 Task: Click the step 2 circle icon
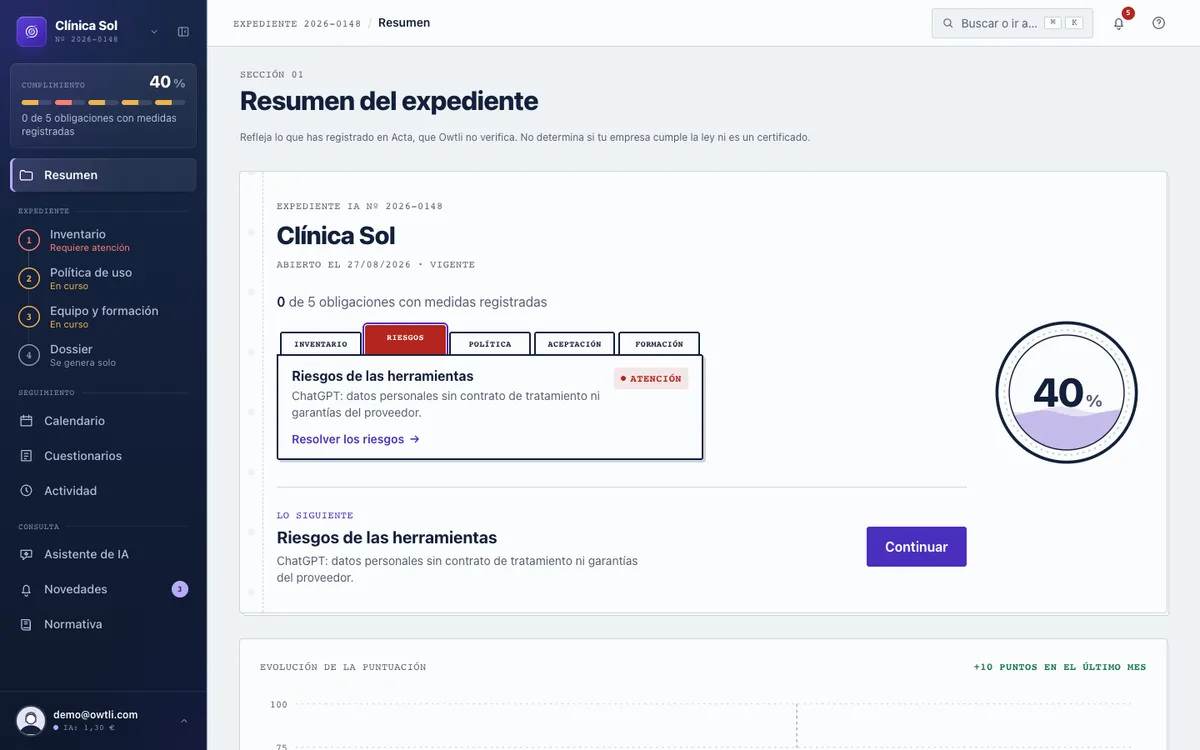point(29,278)
